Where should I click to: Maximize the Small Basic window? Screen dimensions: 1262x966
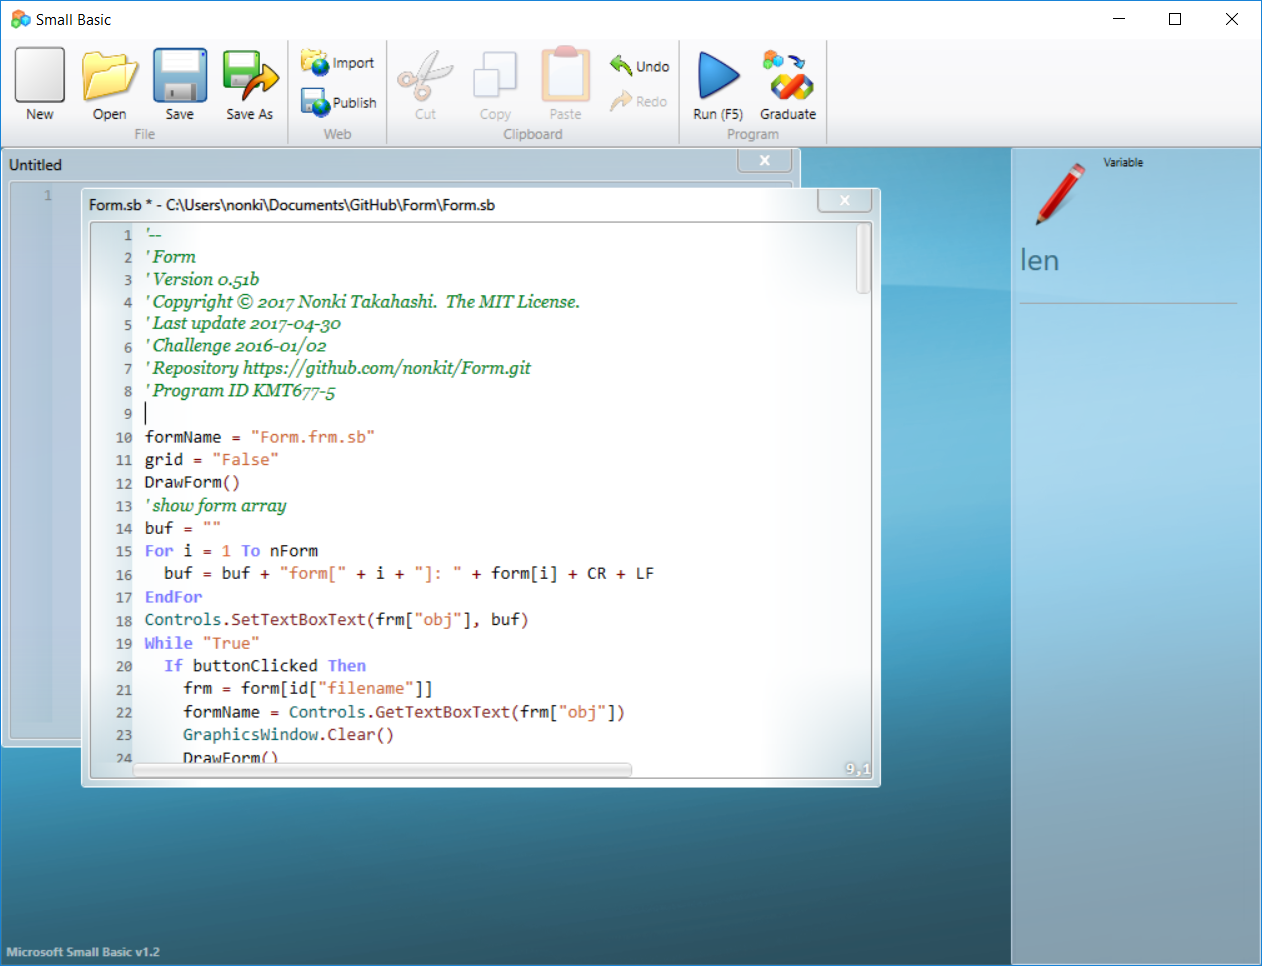(x=1175, y=19)
